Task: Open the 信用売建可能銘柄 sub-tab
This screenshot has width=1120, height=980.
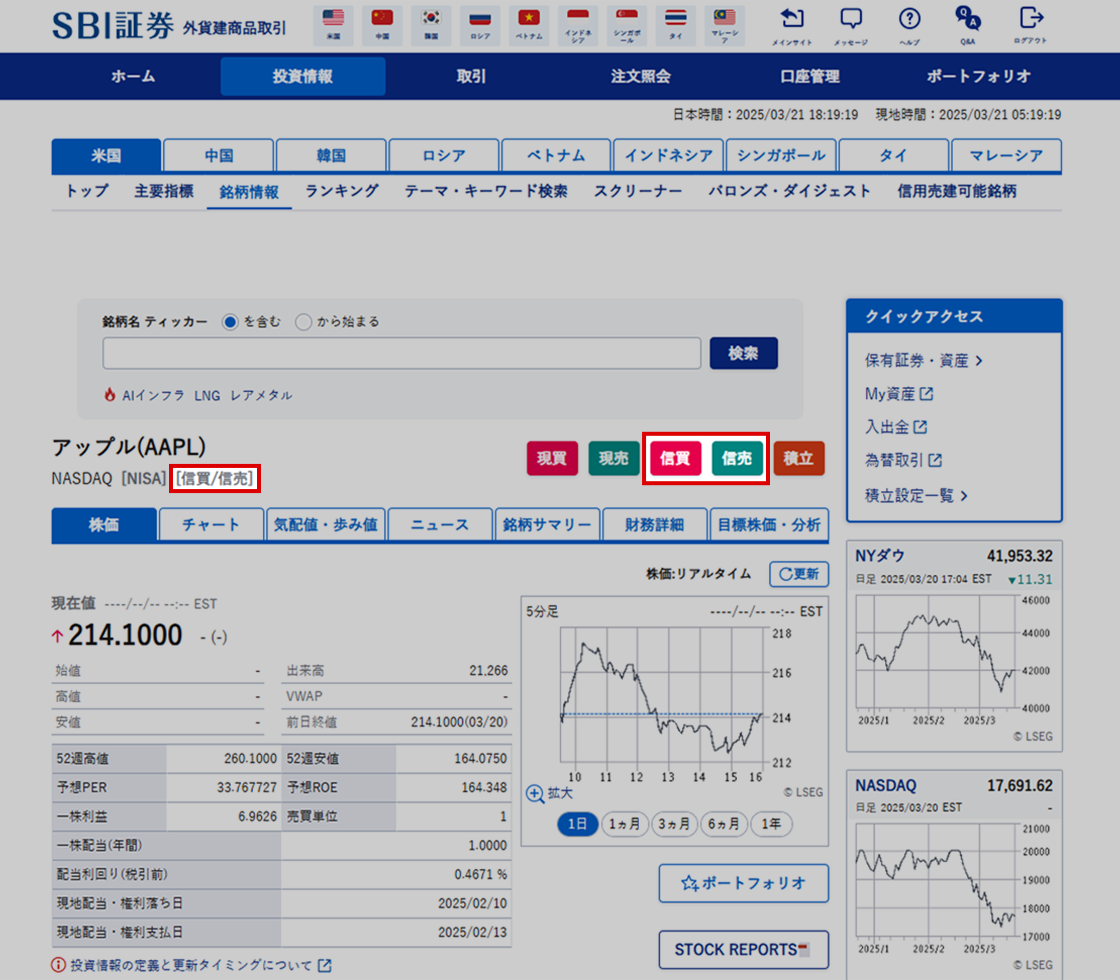Action: [956, 191]
